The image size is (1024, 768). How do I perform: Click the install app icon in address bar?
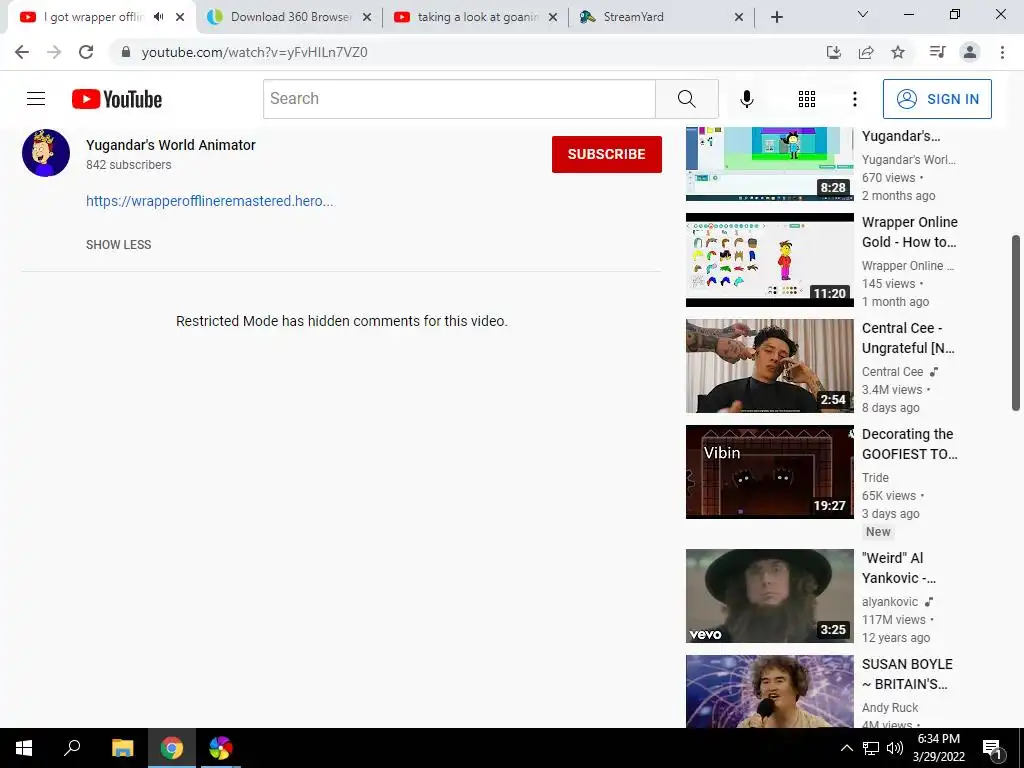[834, 52]
